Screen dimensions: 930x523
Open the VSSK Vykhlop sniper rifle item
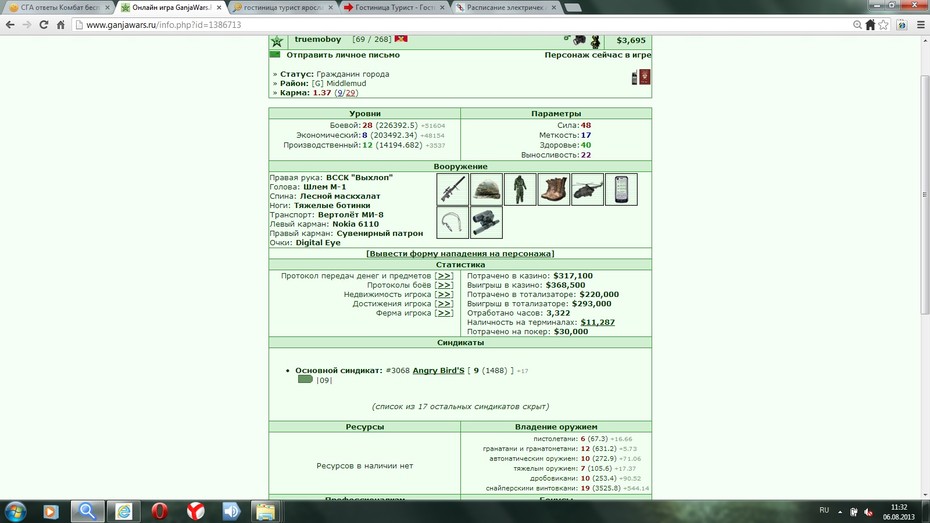tap(453, 189)
